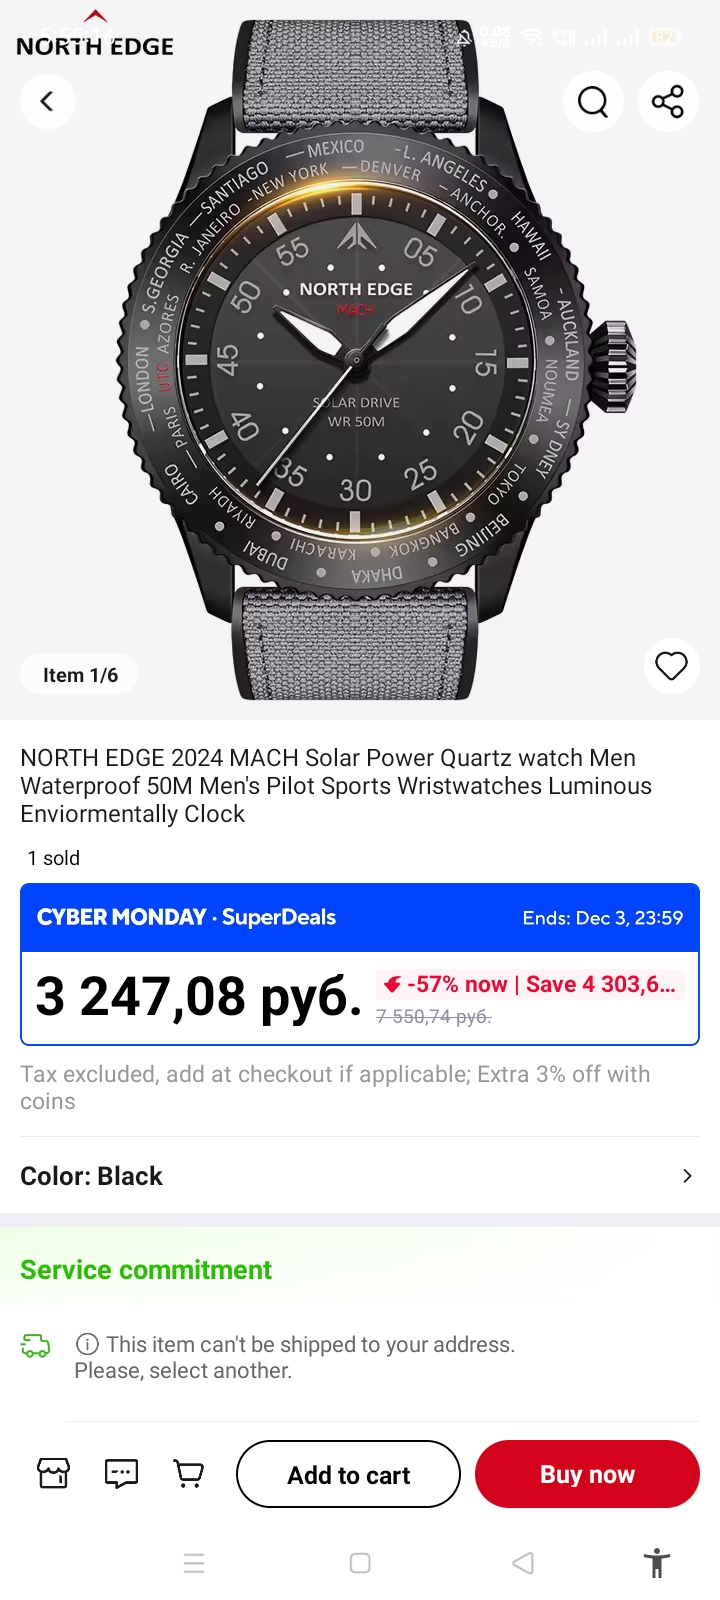Tap the delivery truck icon
The height and width of the screenshot is (1600, 720).
[36, 1346]
